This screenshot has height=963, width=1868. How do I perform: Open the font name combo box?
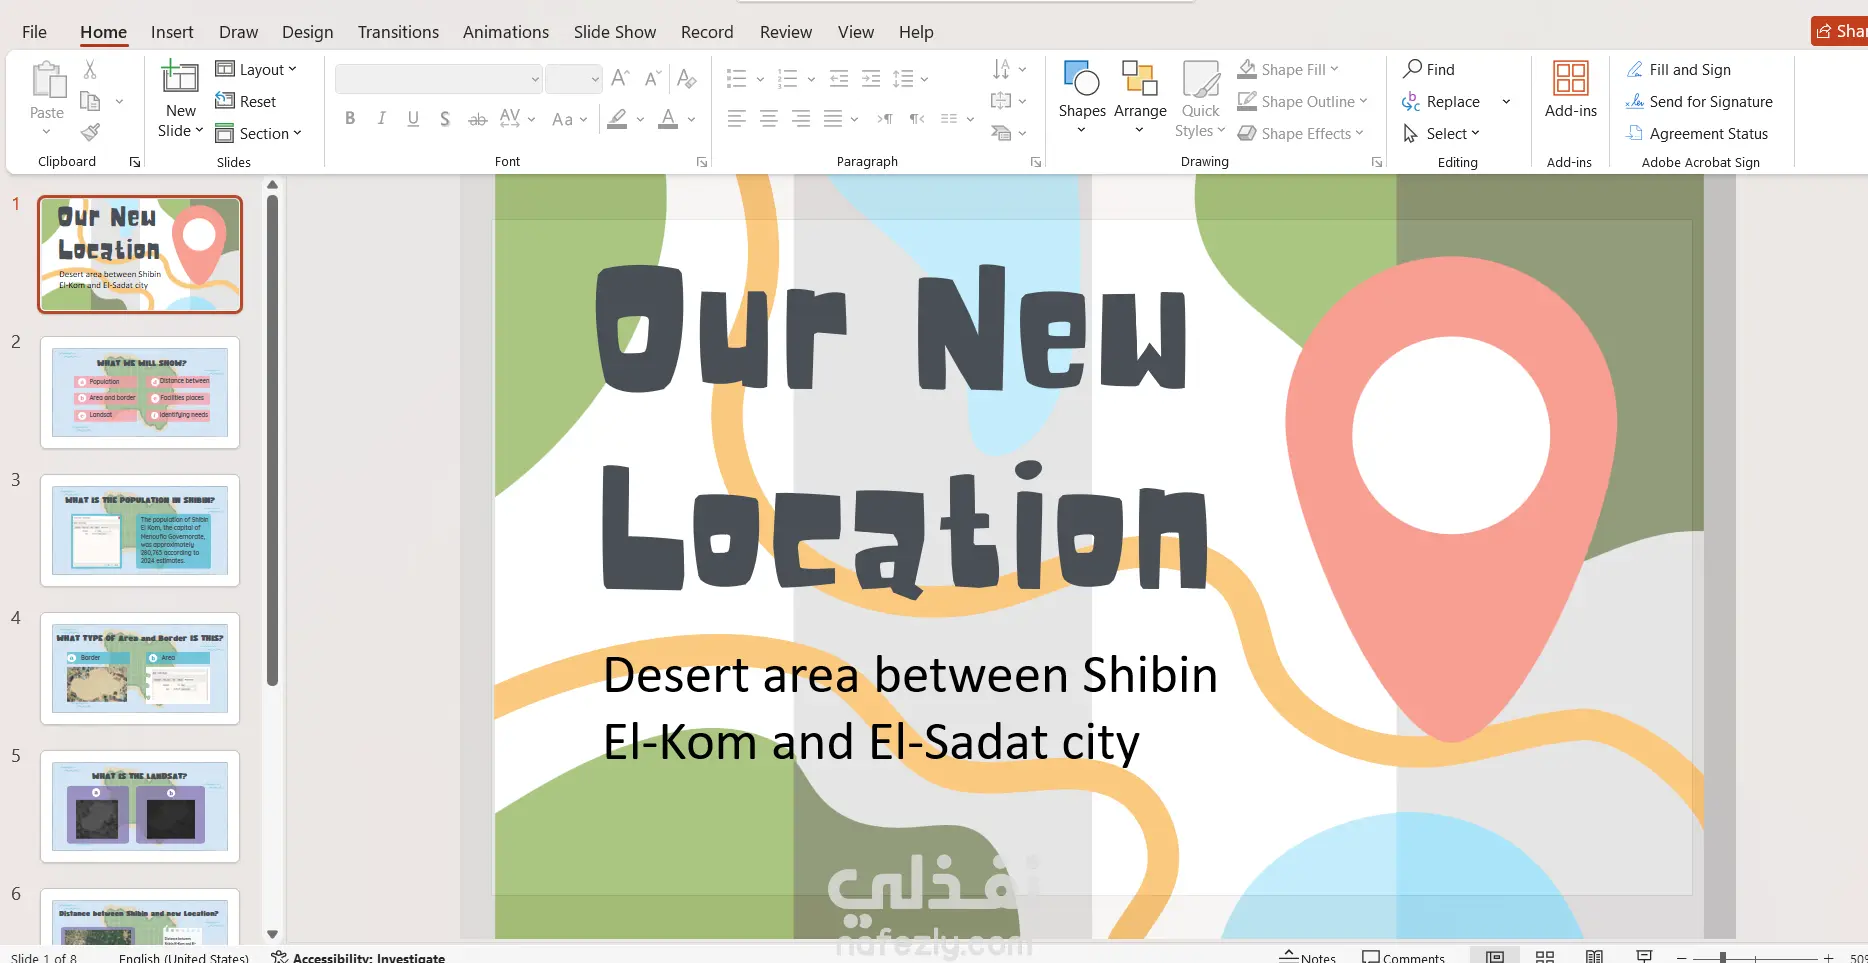point(439,78)
